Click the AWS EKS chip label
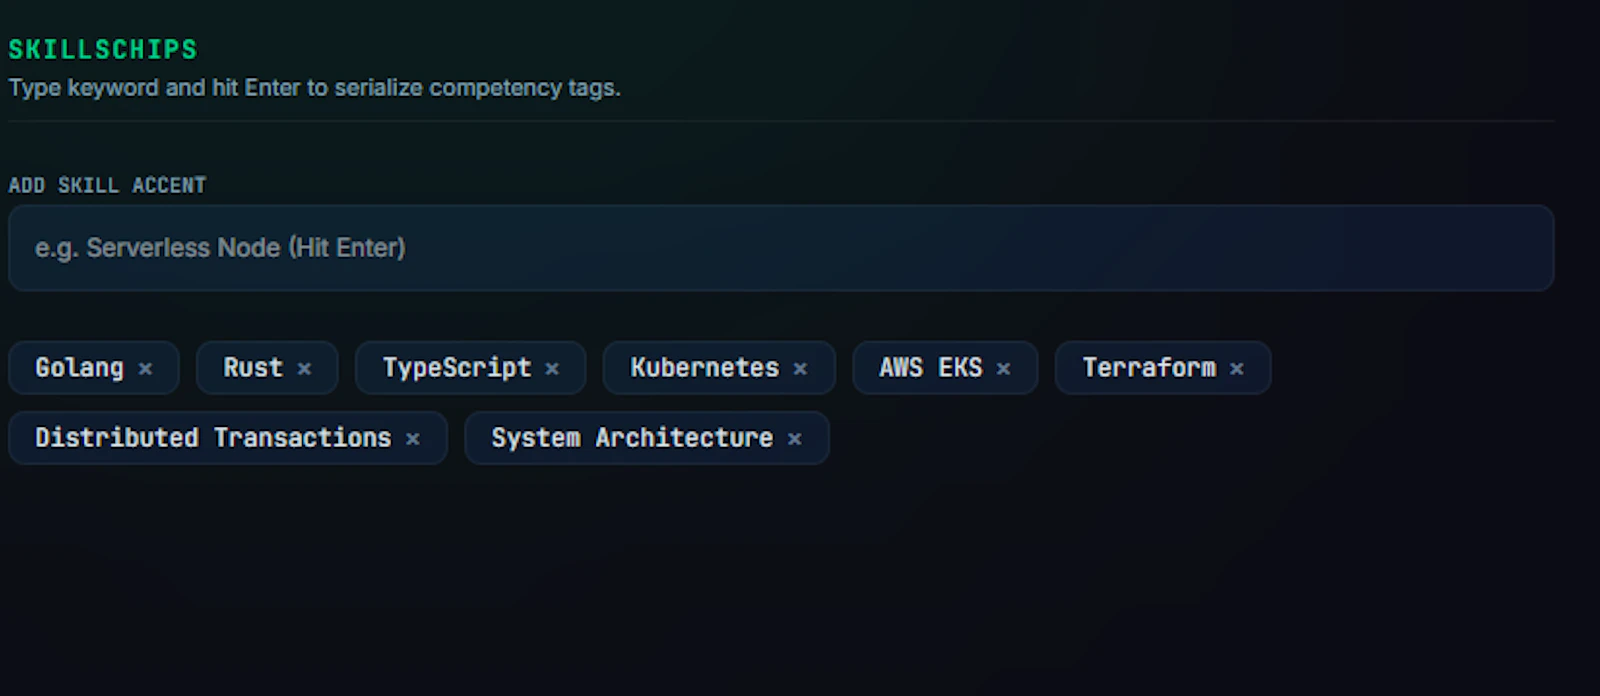 coord(931,368)
